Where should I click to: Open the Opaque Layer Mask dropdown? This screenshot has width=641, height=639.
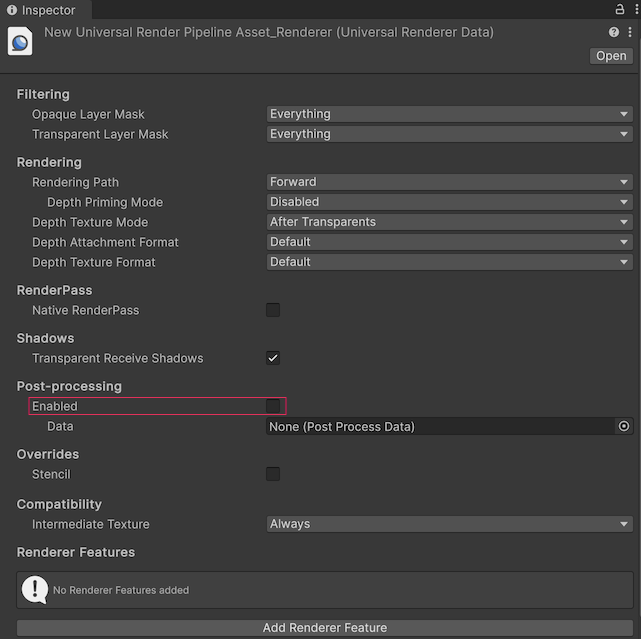449,114
